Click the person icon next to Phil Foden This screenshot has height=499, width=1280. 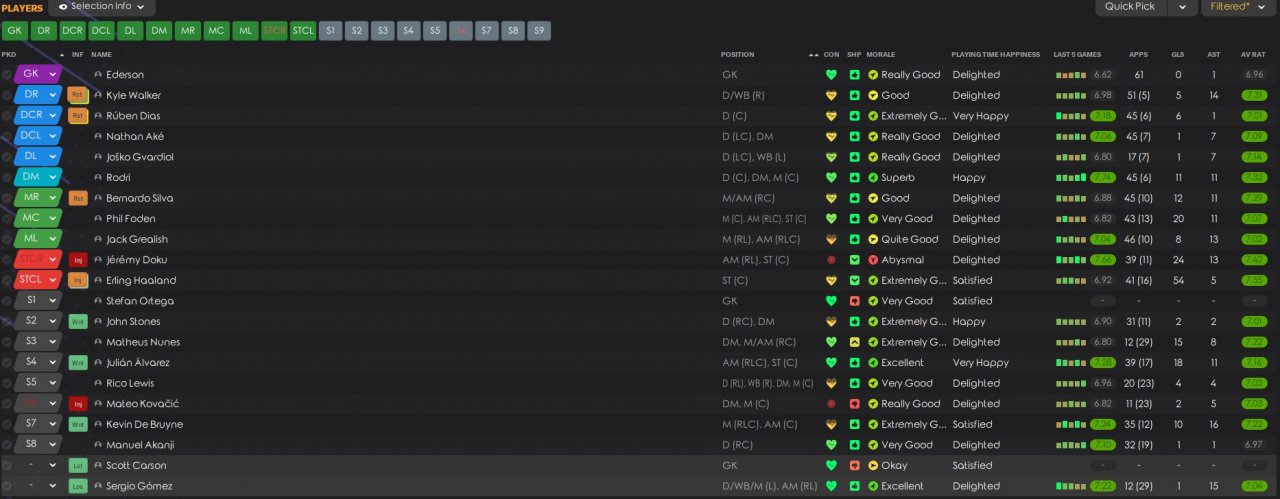(98, 219)
